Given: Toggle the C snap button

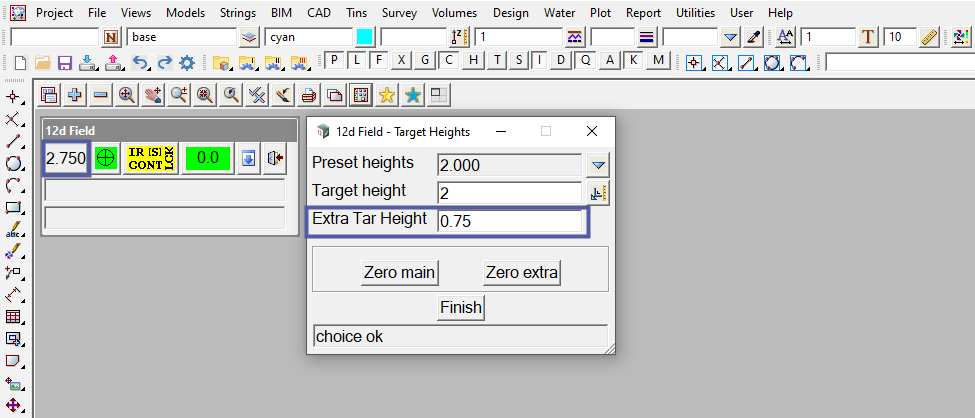Looking at the screenshot, I should [x=450, y=60].
